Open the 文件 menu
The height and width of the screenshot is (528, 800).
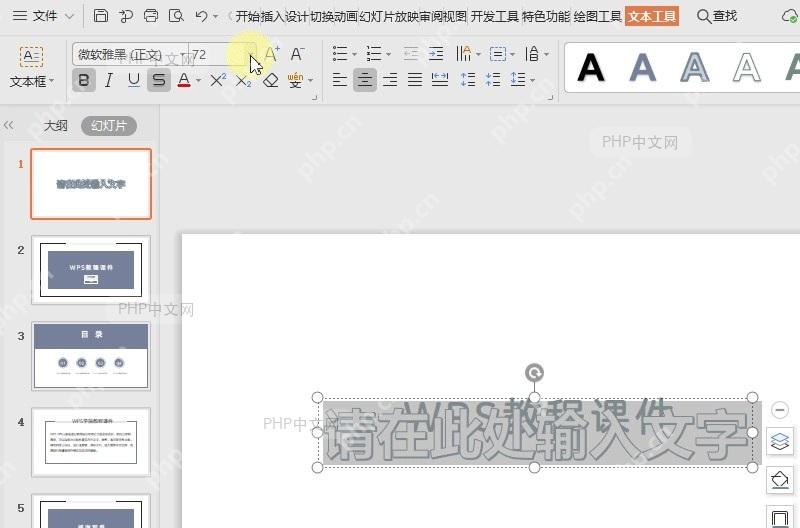(x=44, y=16)
